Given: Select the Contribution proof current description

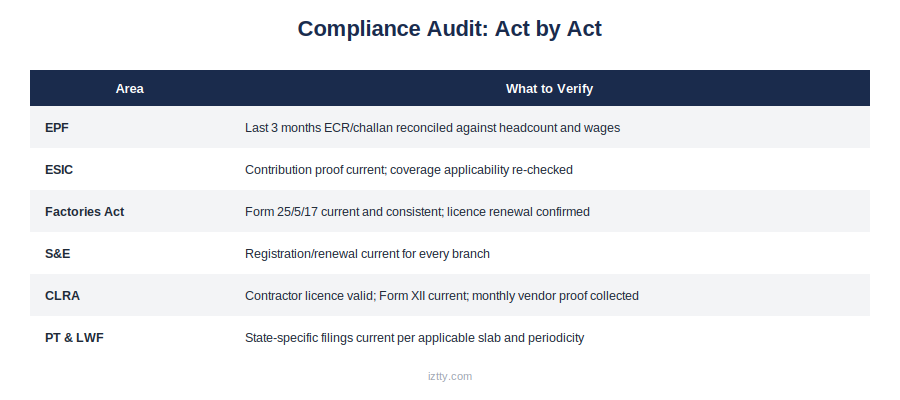Looking at the screenshot, I should click(x=409, y=169).
